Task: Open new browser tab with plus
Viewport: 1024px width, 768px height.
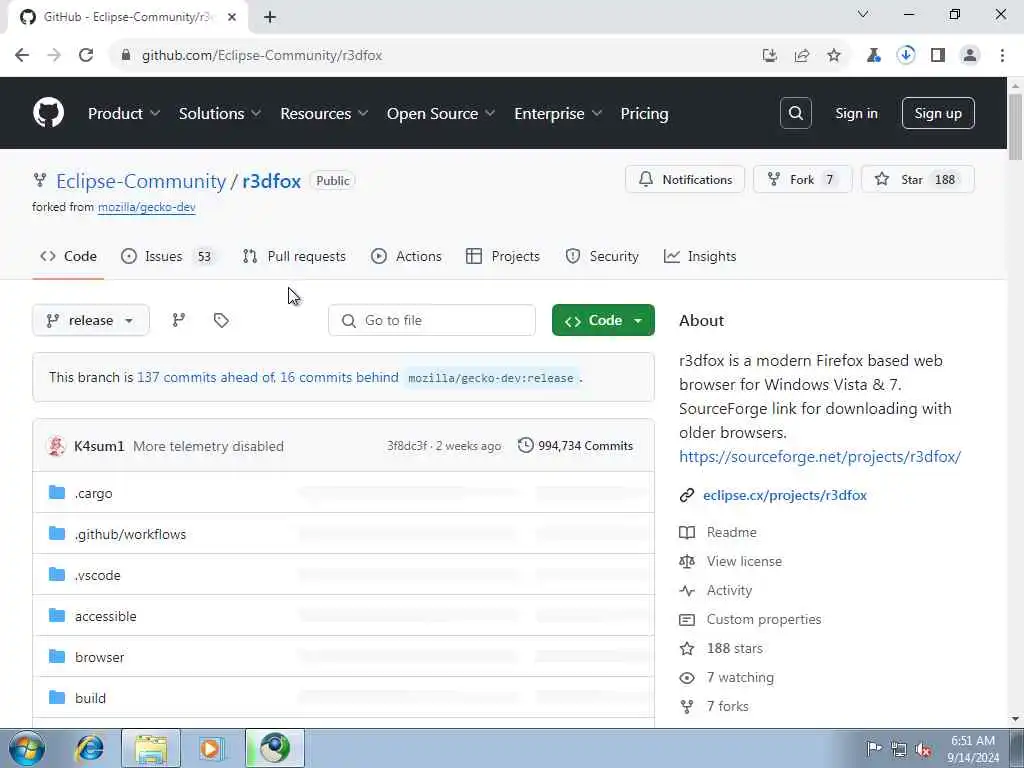Action: [x=270, y=17]
